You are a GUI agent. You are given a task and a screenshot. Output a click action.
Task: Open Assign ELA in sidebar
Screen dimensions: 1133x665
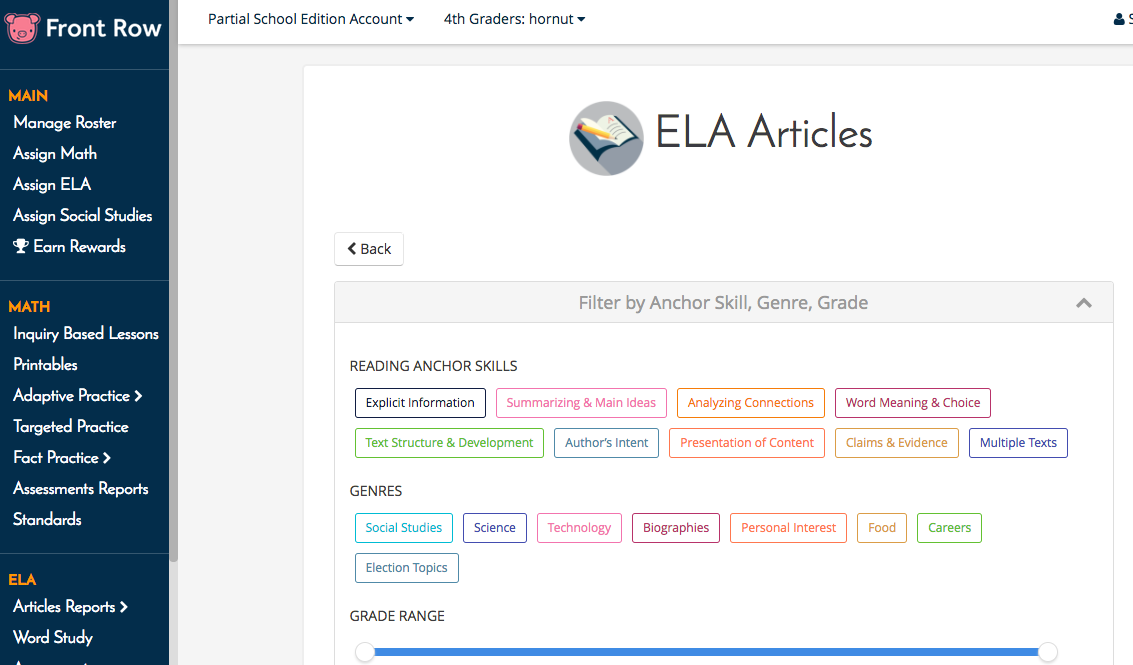click(52, 184)
